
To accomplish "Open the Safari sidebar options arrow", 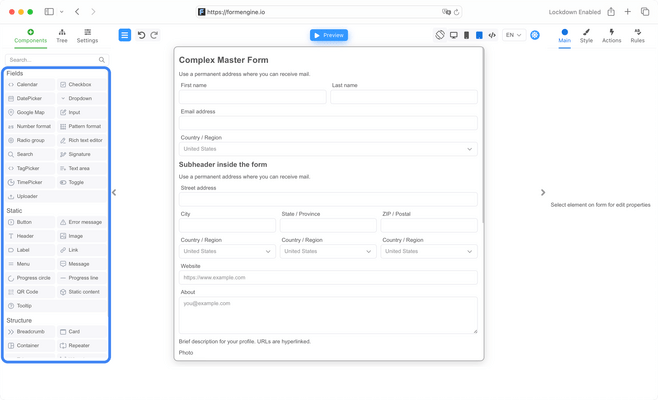I will (x=62, y=12).
